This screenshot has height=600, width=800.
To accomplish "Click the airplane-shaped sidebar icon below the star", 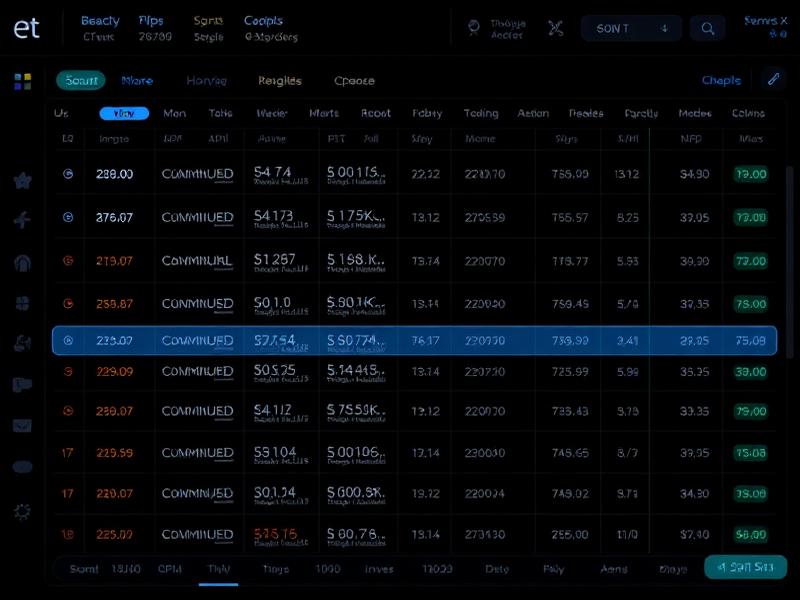I will coord(22,220).
